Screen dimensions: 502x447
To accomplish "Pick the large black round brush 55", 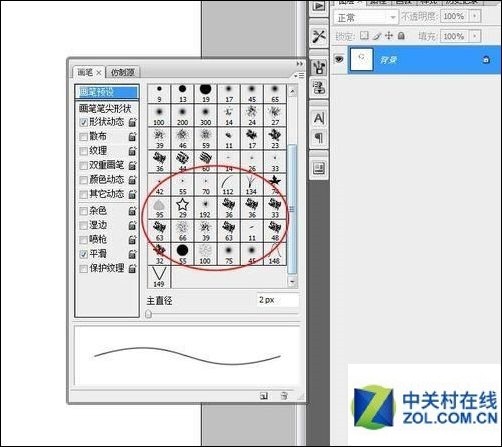I will [x=182, y=254].
